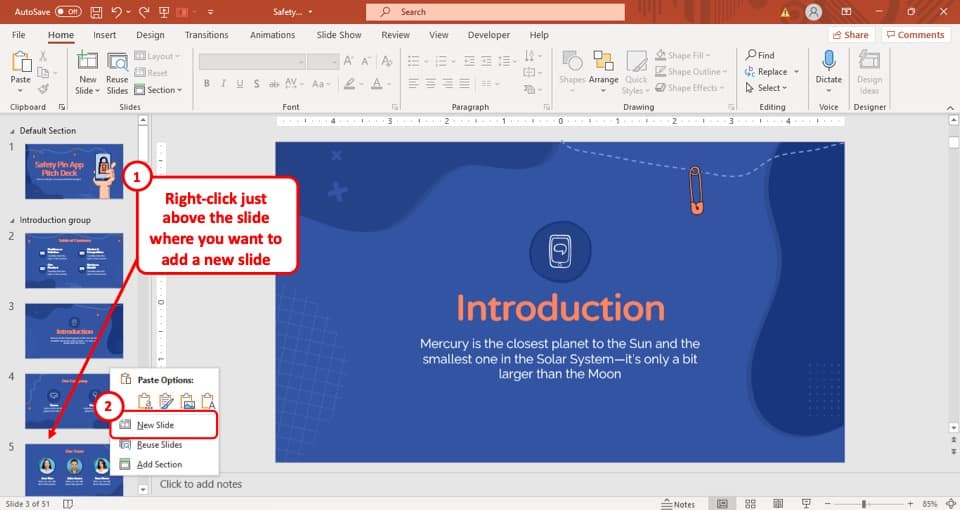Switch to the Transitions tab

[x=206, y=35]
